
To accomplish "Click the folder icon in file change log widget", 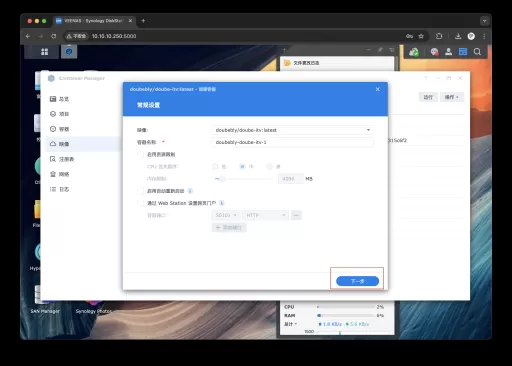I will tap(287, 63).
